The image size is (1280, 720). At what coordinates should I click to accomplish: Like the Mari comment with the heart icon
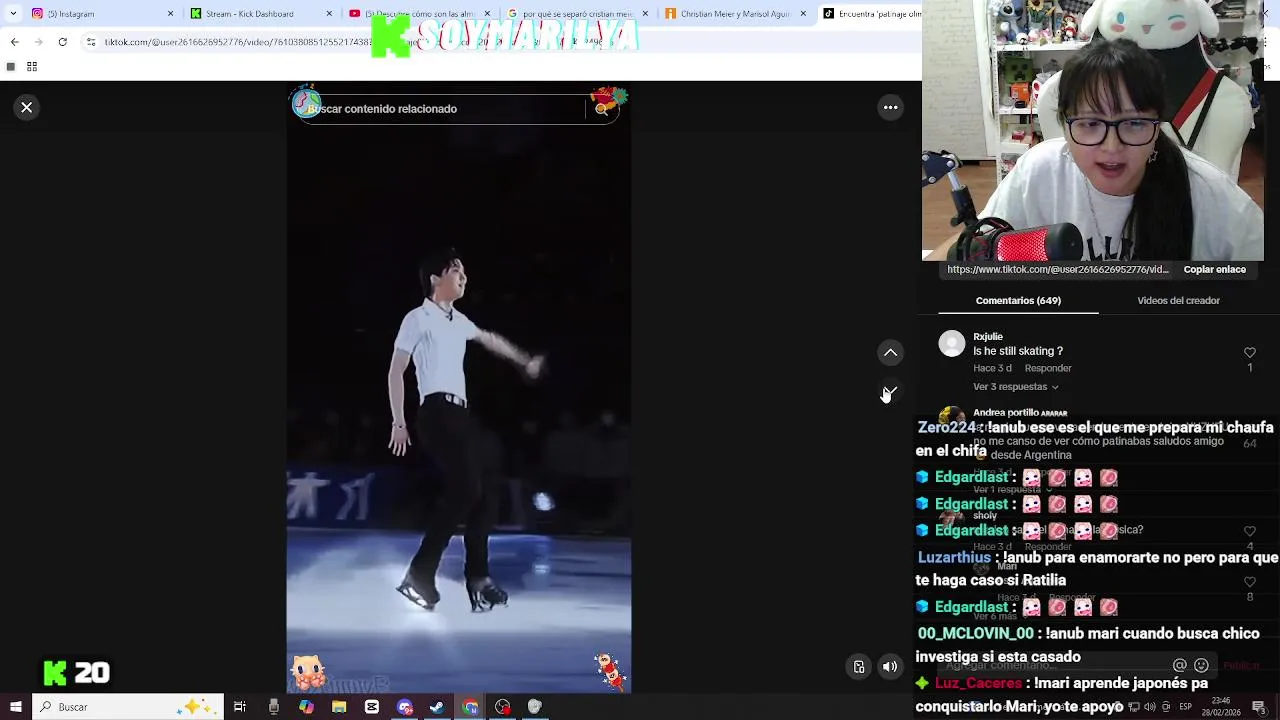(1249, 581)
